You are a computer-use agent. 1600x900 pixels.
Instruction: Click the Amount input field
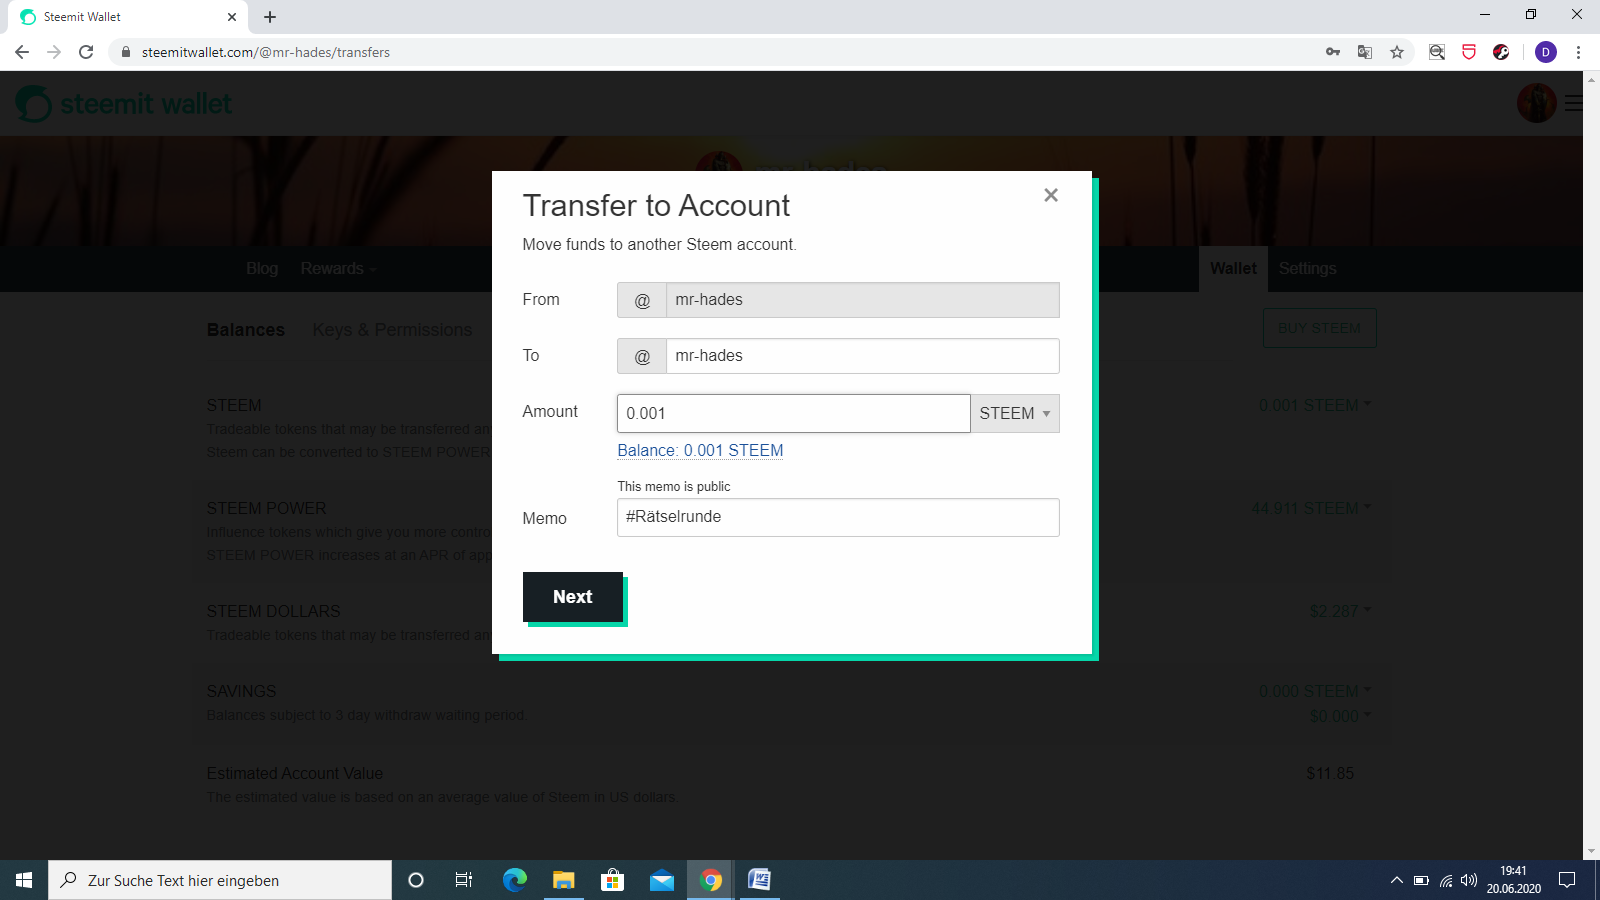pyautogui.click(x=794, y=413)
